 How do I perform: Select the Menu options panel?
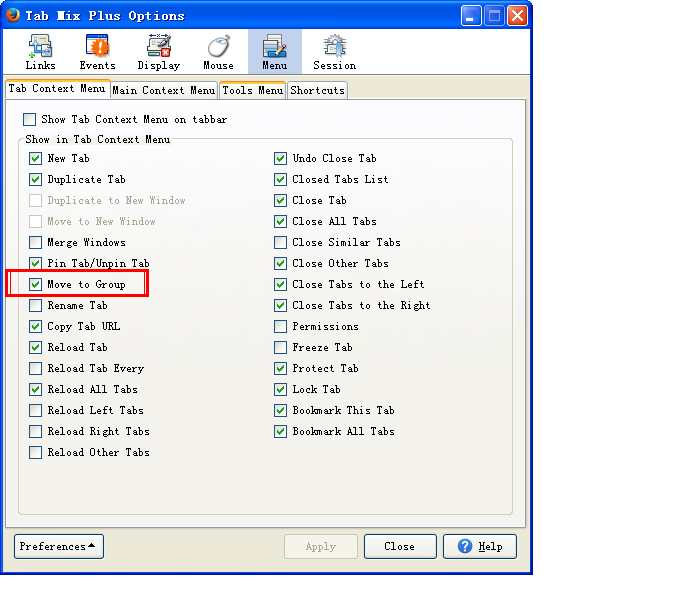[x=275, y=52]
